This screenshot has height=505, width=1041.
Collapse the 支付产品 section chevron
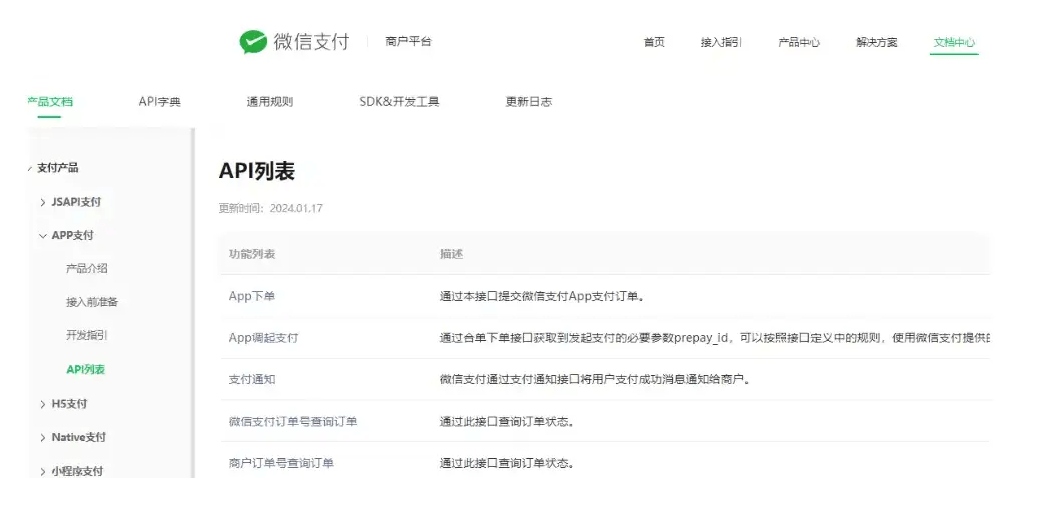pyautogui.click(x=30, y=169)
